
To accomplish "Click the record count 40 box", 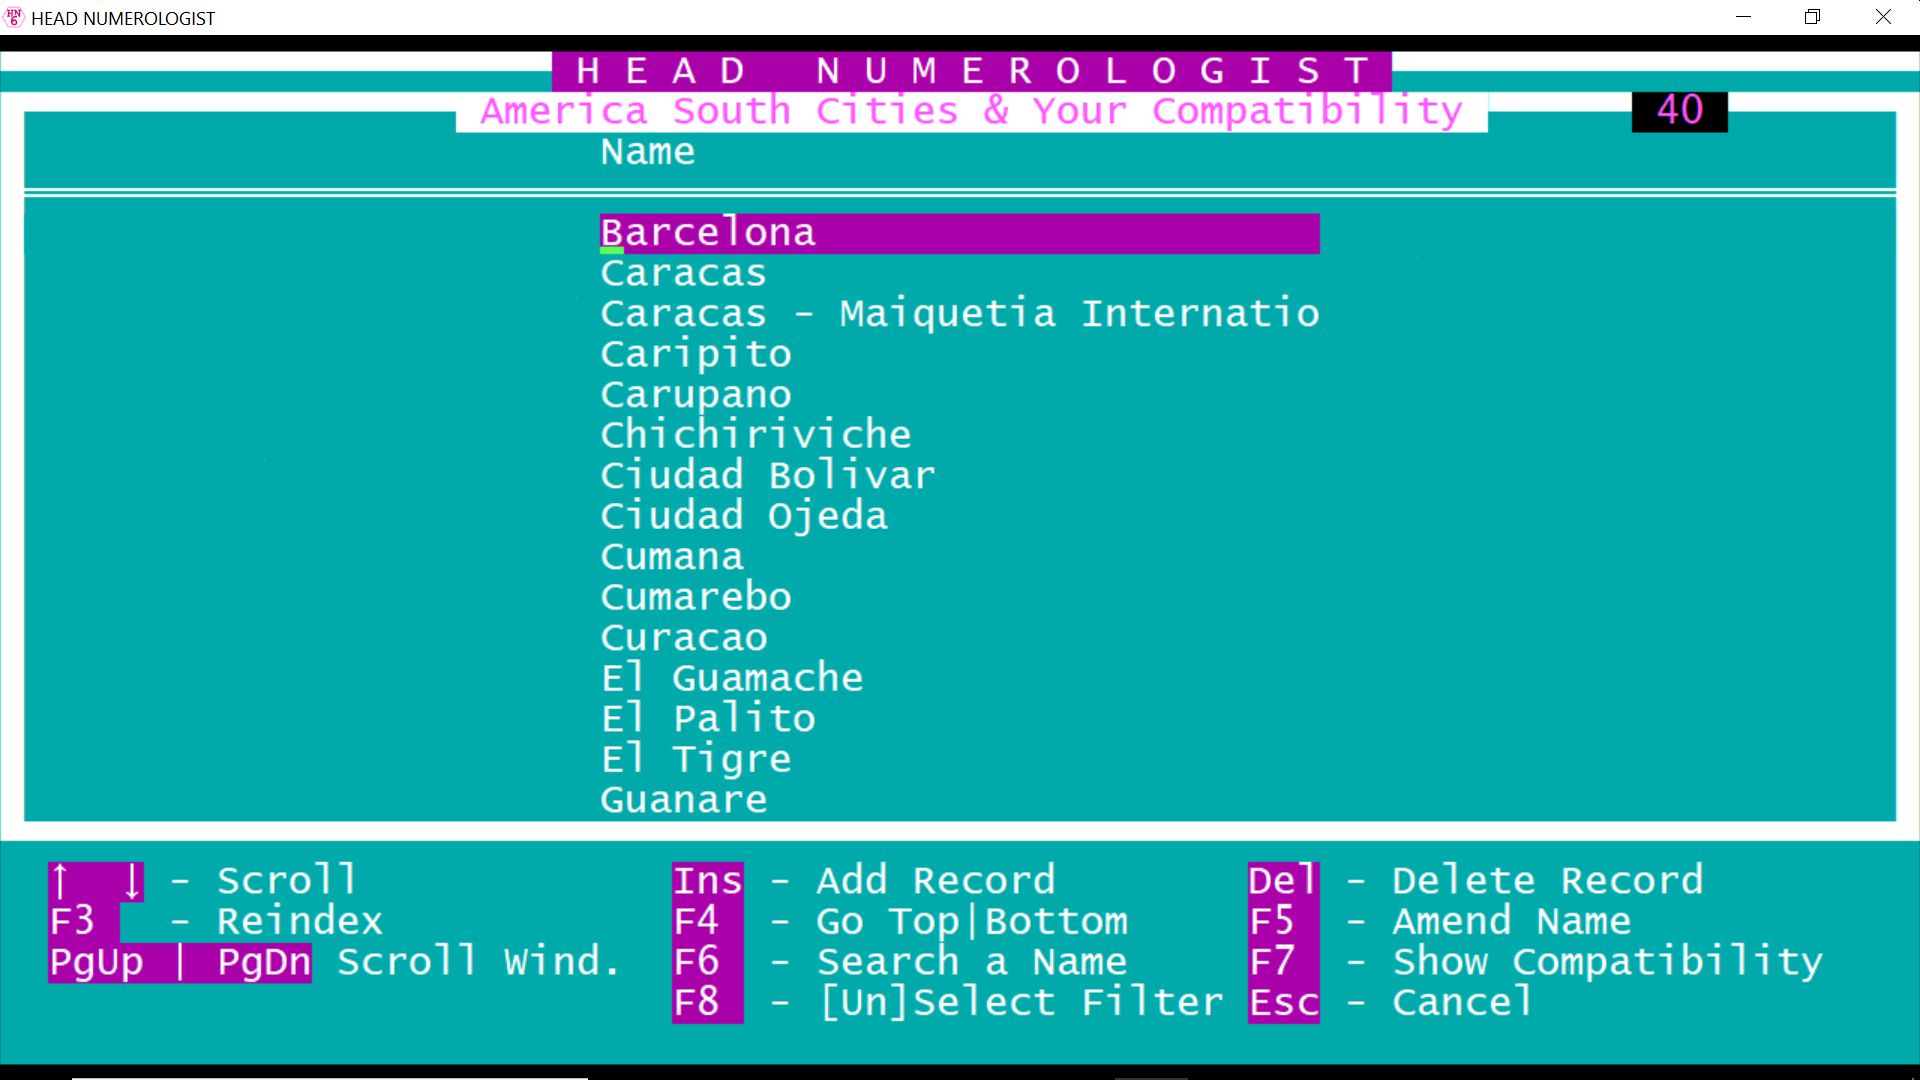I will 1680,111.
